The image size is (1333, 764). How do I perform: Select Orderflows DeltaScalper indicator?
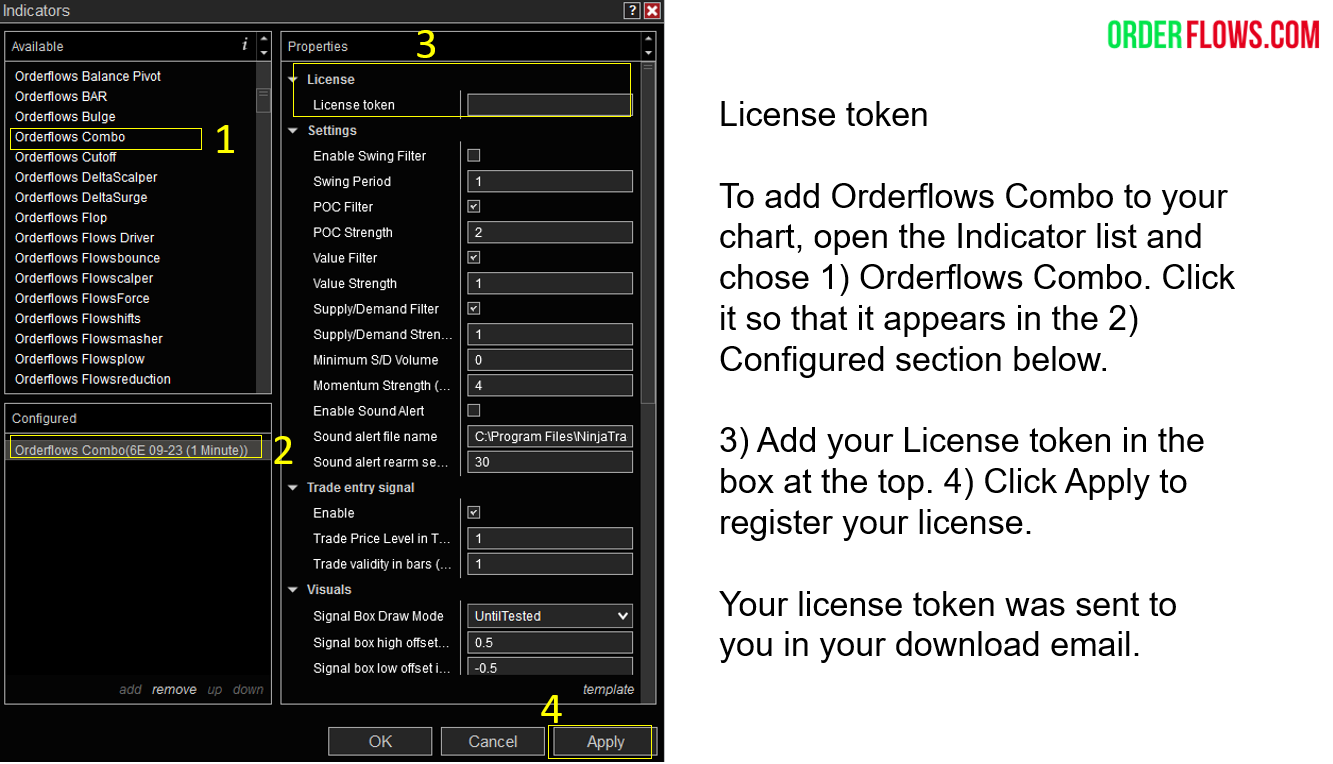pos(86,177)
